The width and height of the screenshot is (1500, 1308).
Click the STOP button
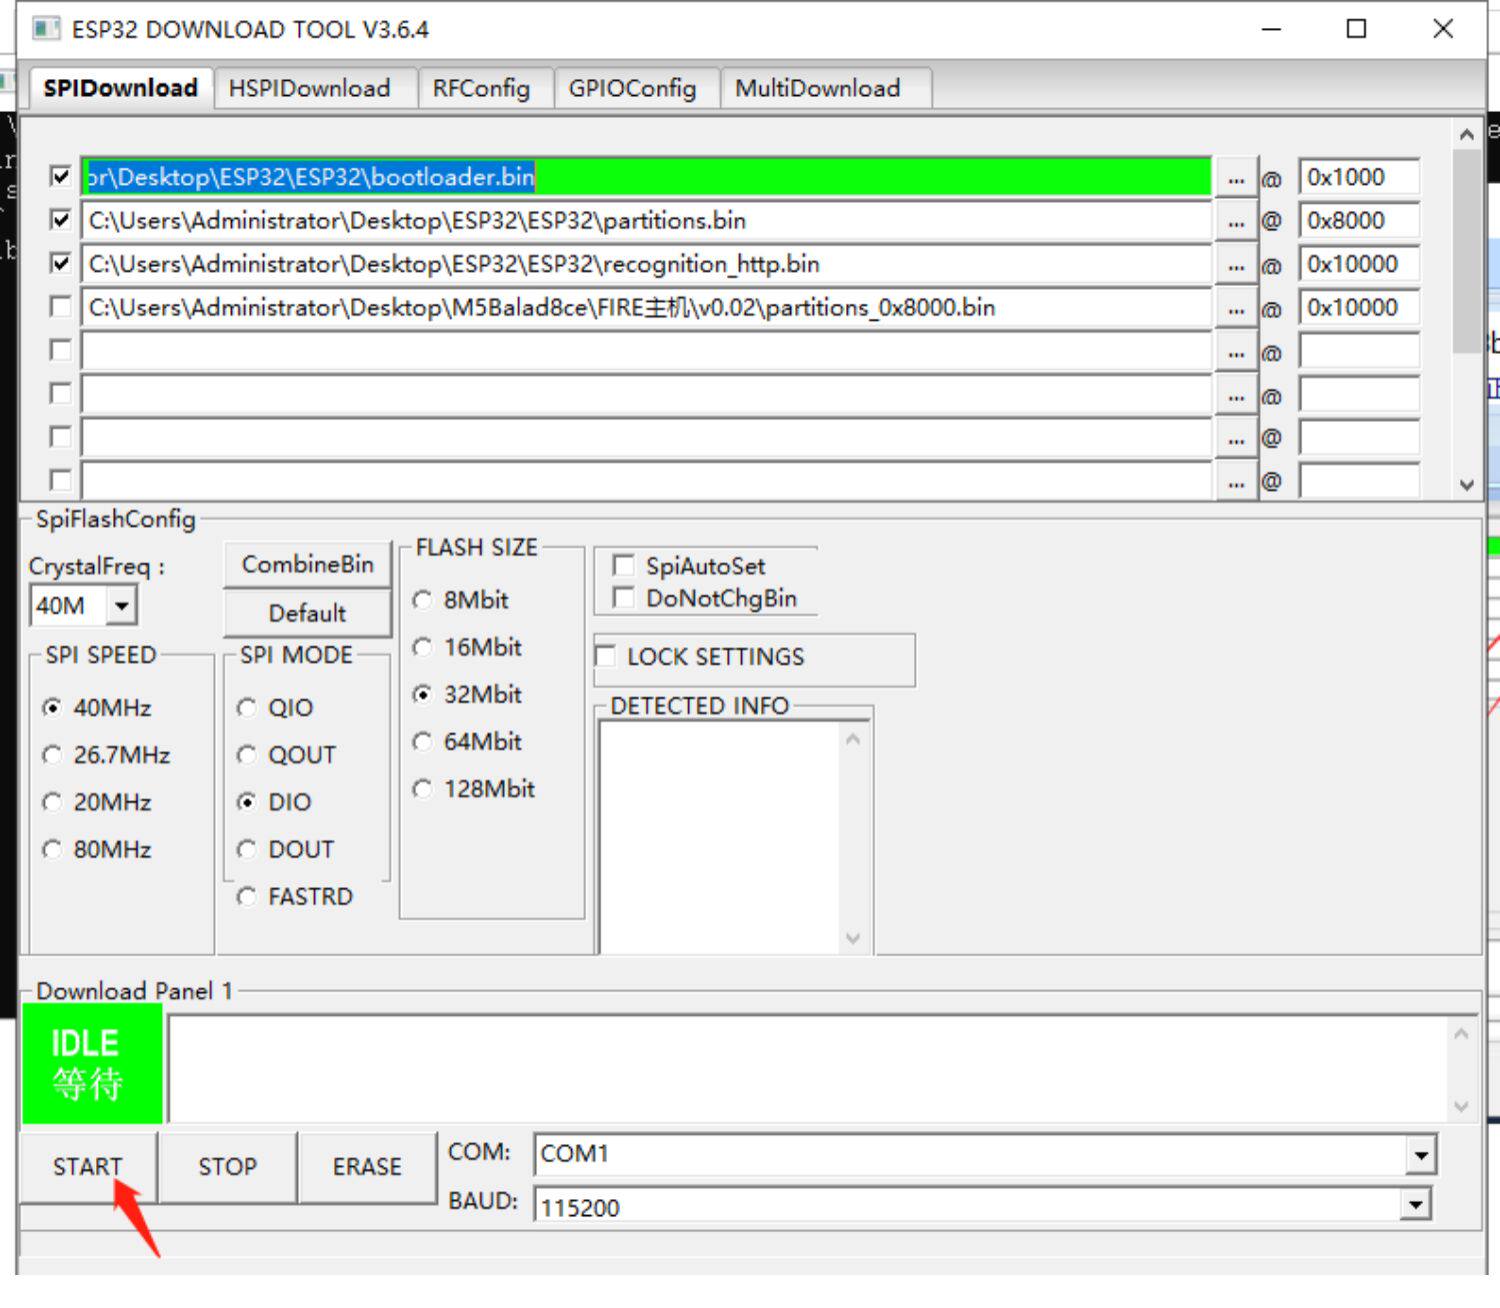click(228, 1167)
